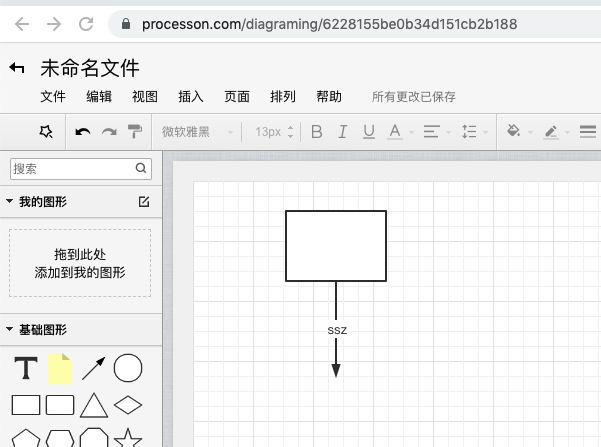The height and width of the screenshot is (447, 601).
Task: Select the star shape
Action: tap(128, 439)
